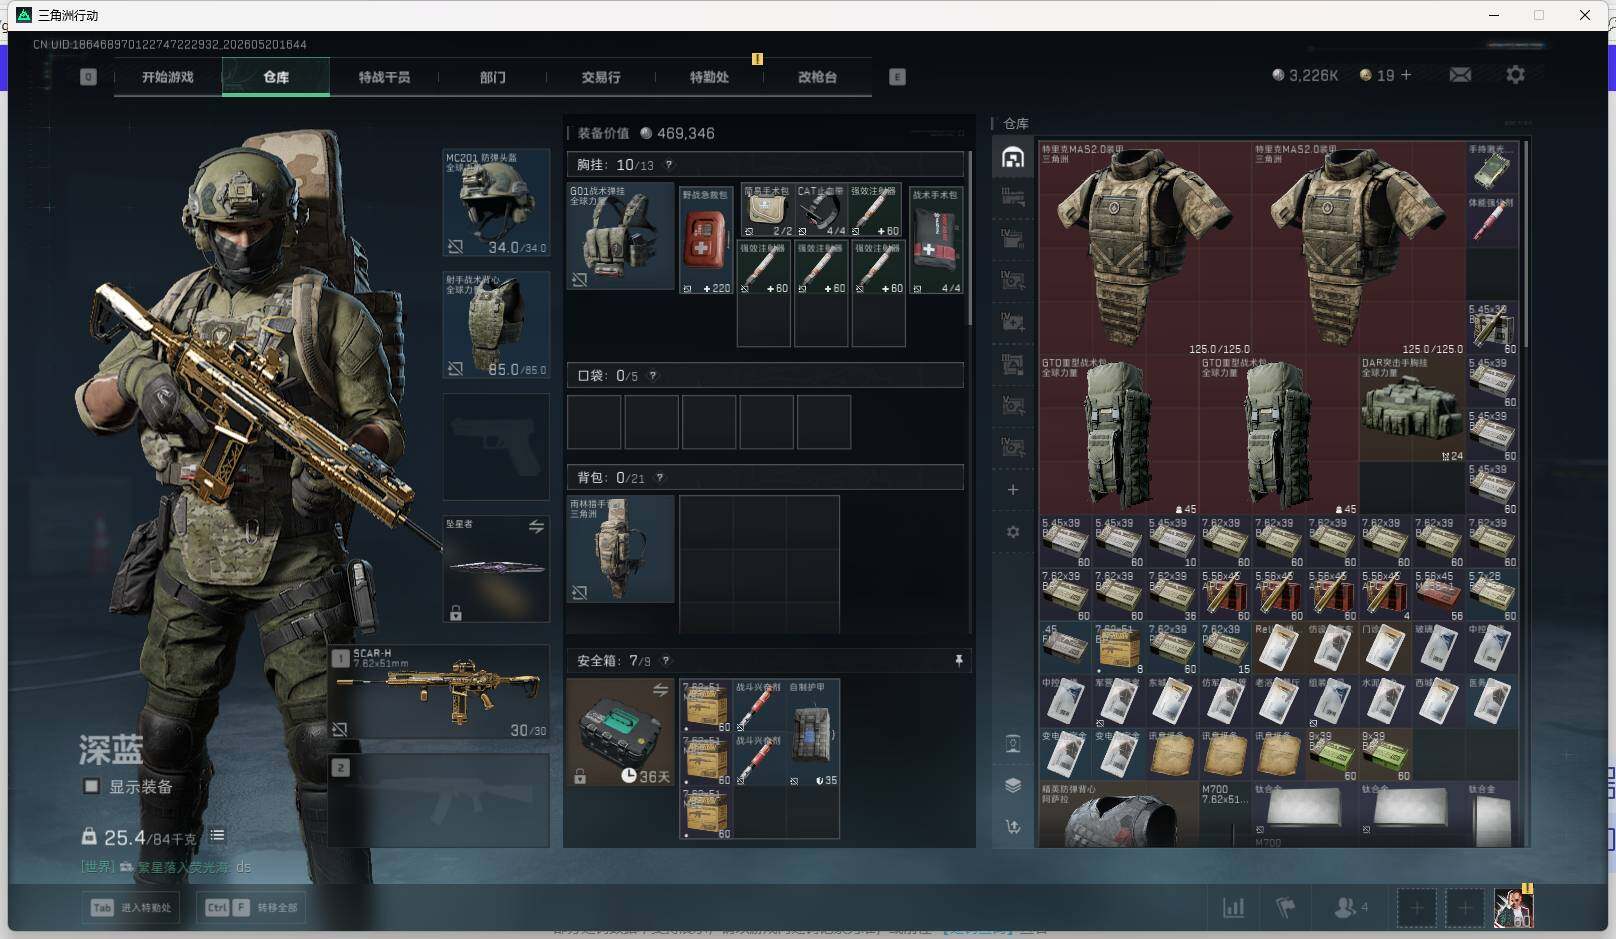Click the stacked layers icon in stash sidebar
The image size is (1616, 939).
click(1013, 785)
